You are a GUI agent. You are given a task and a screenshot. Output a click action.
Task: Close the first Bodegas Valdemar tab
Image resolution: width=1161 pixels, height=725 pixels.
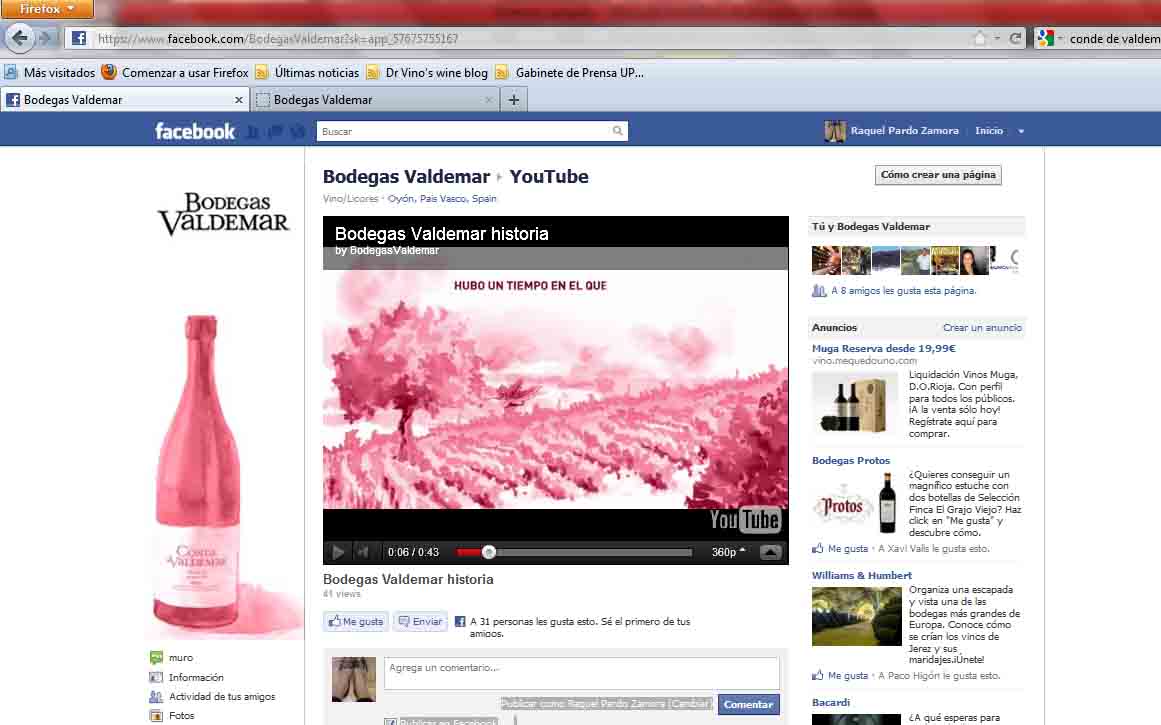238,100
